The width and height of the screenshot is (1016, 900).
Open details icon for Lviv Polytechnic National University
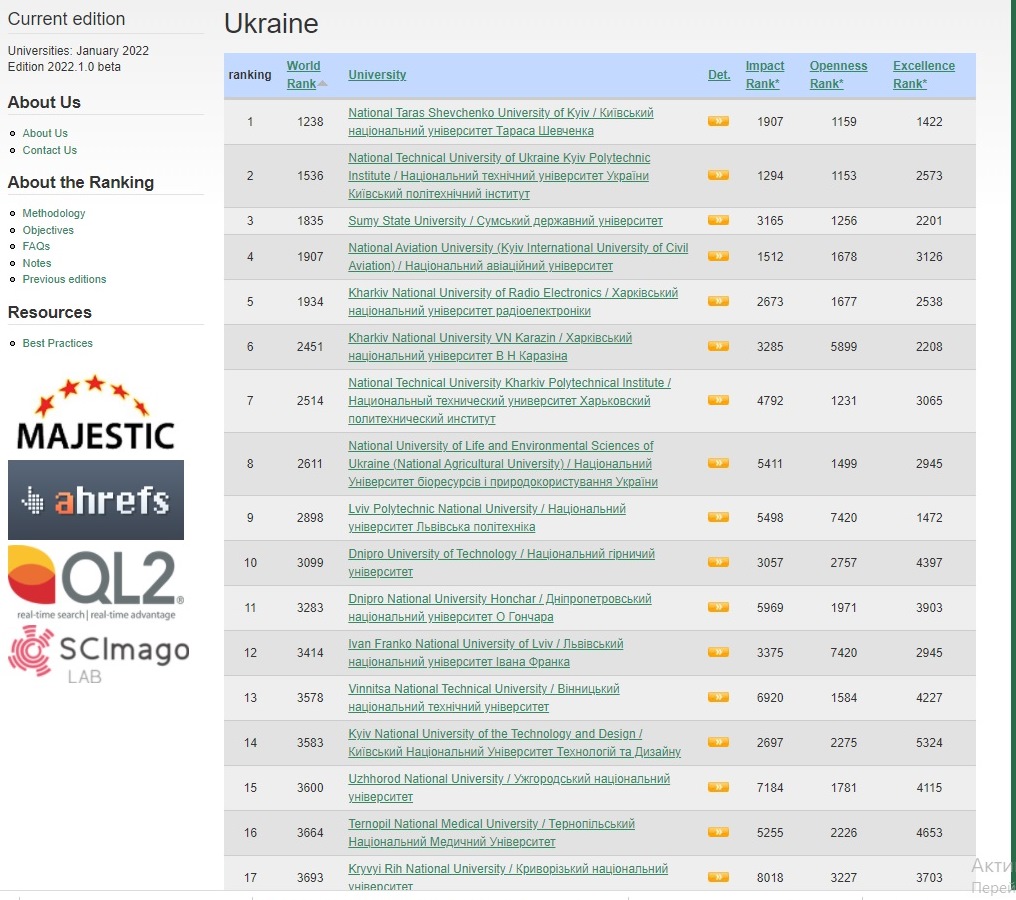point(718,517)
